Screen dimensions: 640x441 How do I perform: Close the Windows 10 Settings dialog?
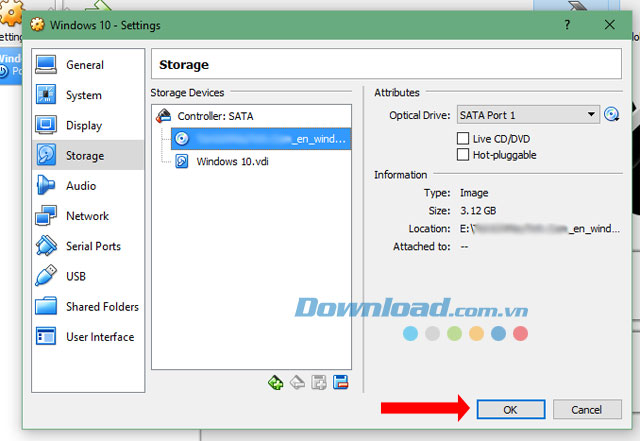(x=609, y=25)
